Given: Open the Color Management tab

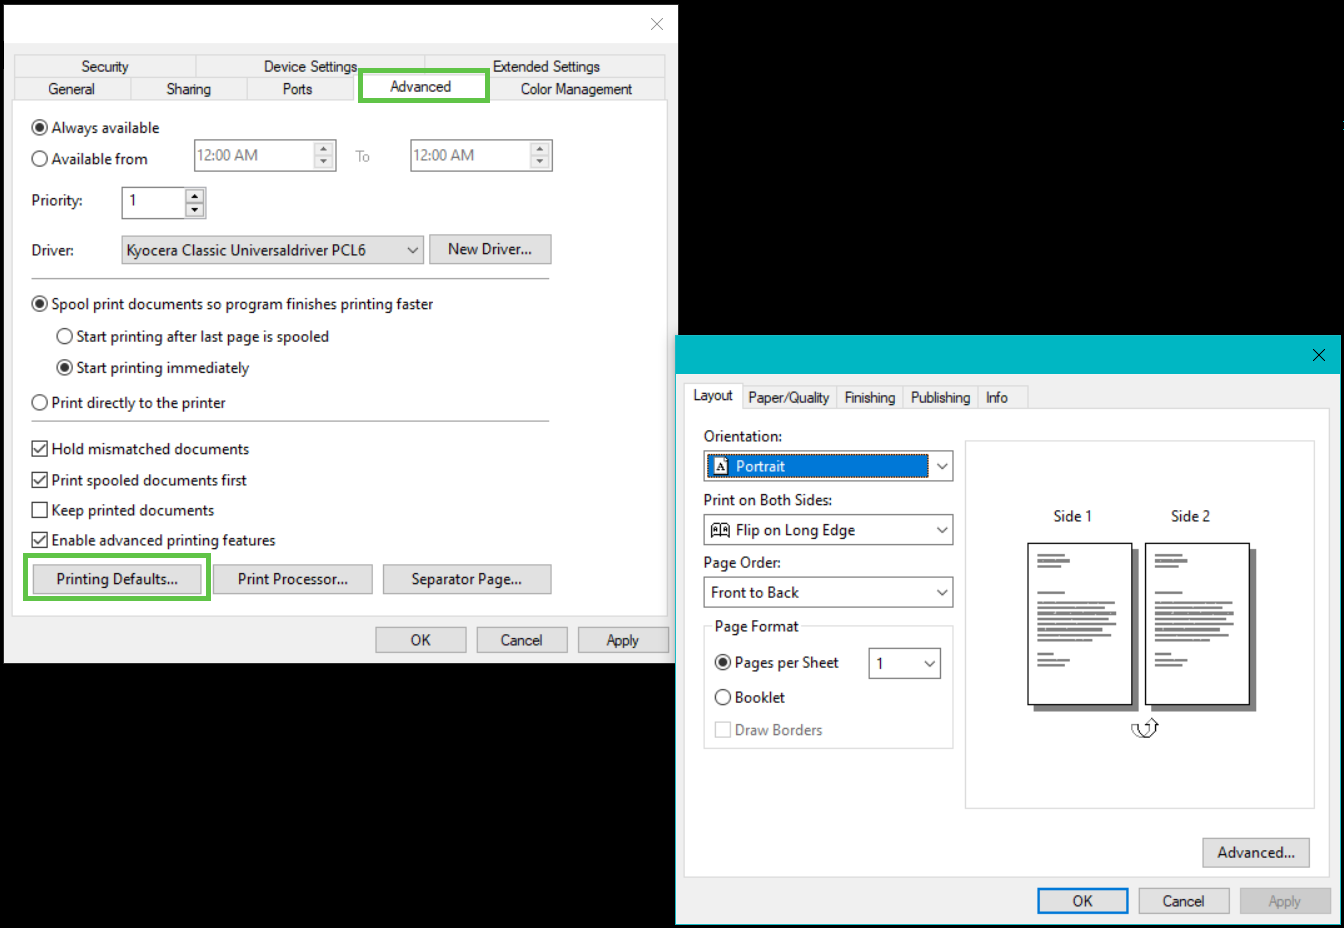Looking at the screenshot, I should pos(576,89).
